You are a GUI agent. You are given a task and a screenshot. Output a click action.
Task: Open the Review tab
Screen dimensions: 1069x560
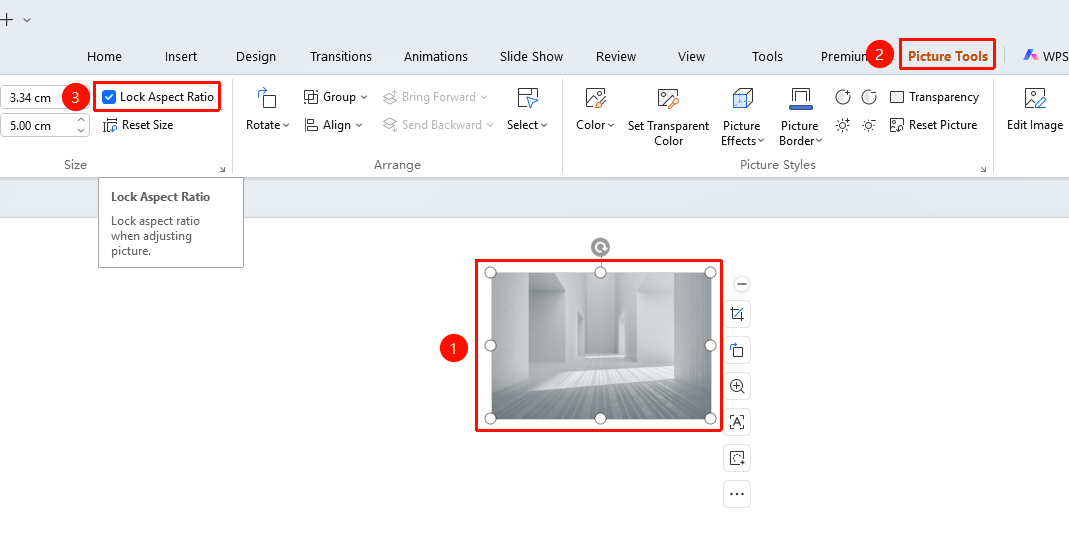616,57
